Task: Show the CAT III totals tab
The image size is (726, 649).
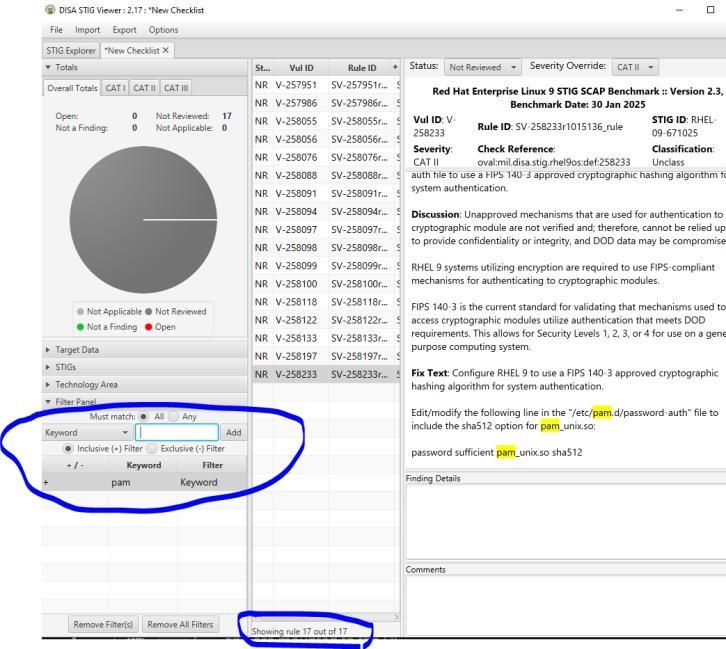Action: point(176,88)
